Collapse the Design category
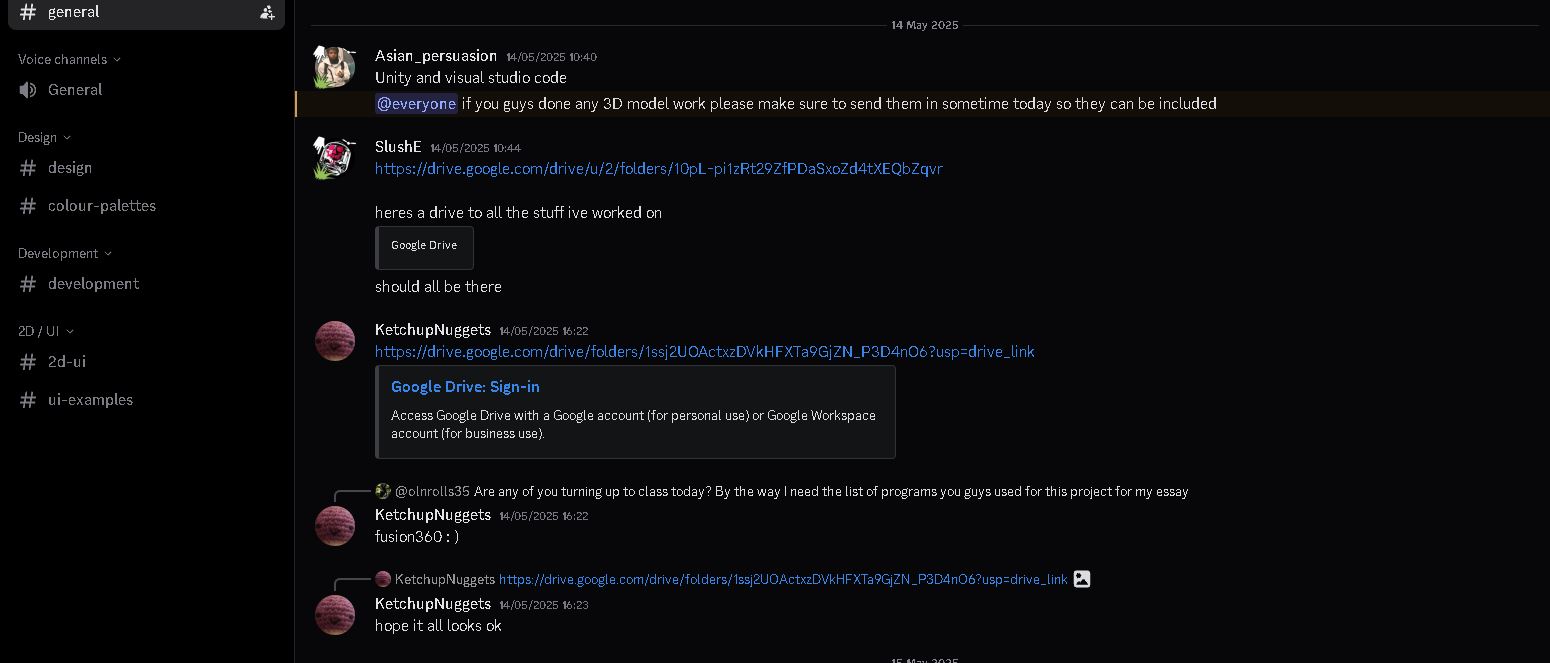This screenshot has width=1550, height=663. pyautogui.click(x=44, y=138)
